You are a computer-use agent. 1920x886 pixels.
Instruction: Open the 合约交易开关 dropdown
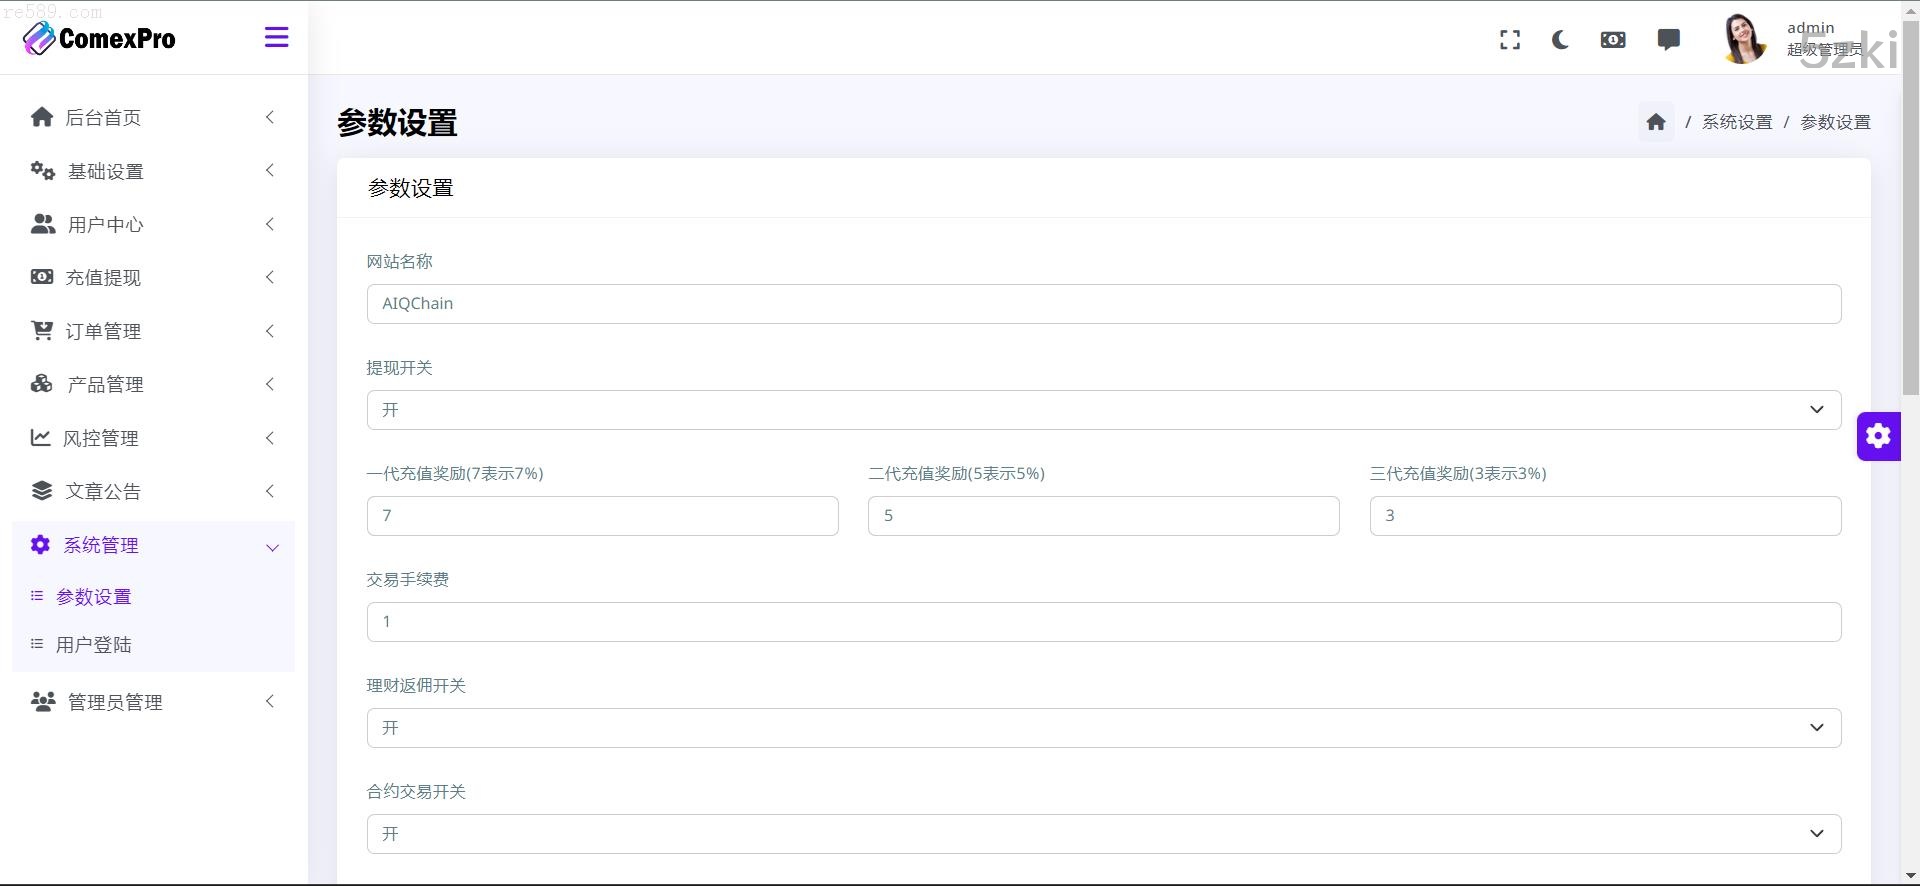pyautogui.click(x=1103, y=834)
